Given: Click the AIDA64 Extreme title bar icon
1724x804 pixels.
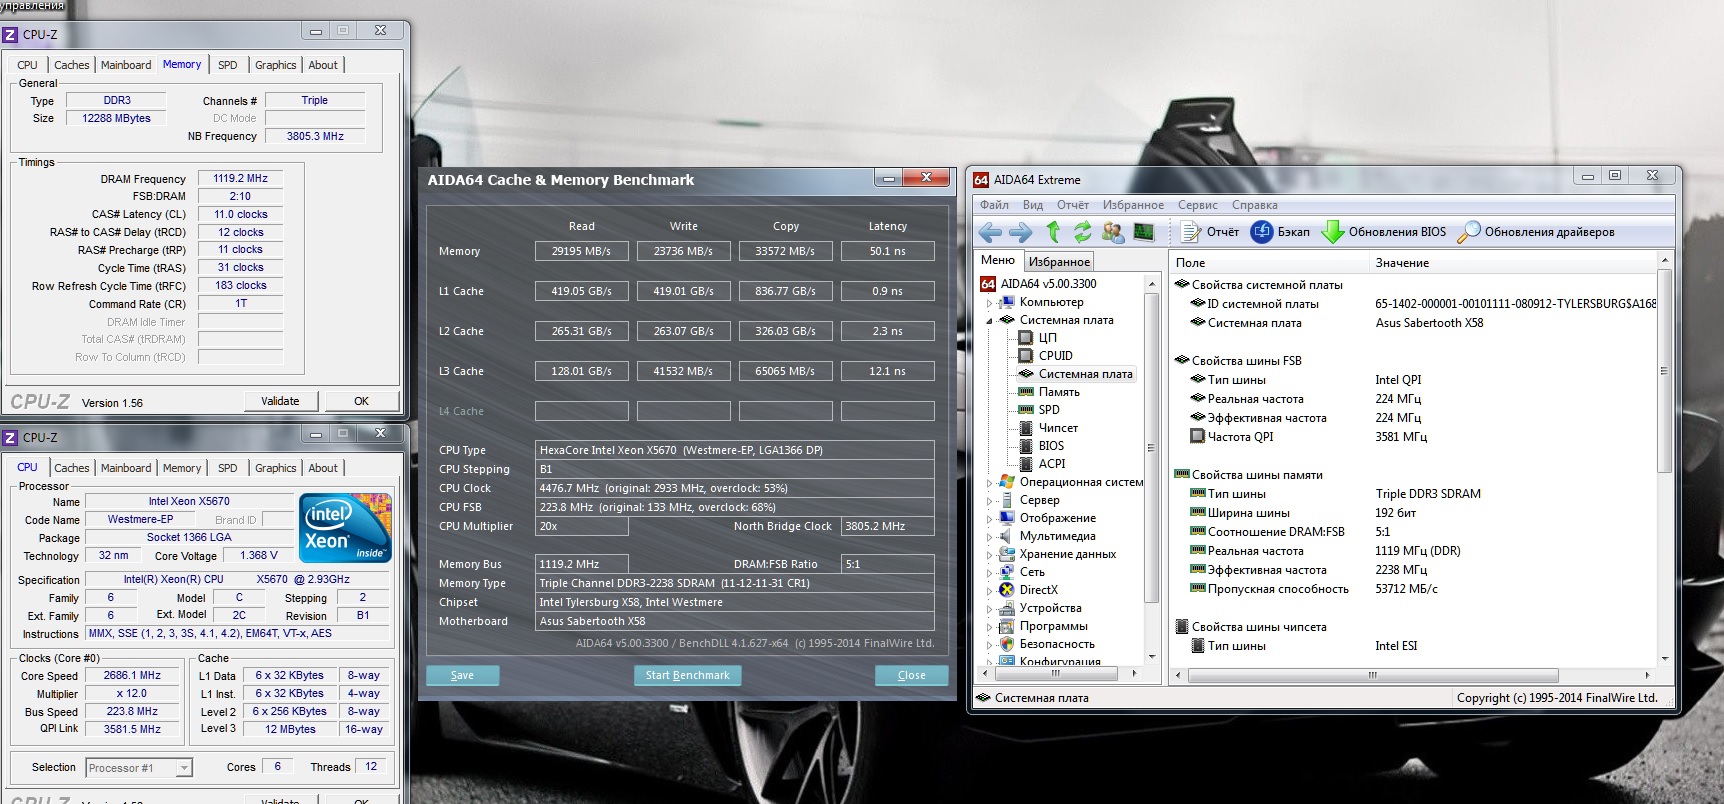Looking at the screenshot, I should click(x=981, y=180).
